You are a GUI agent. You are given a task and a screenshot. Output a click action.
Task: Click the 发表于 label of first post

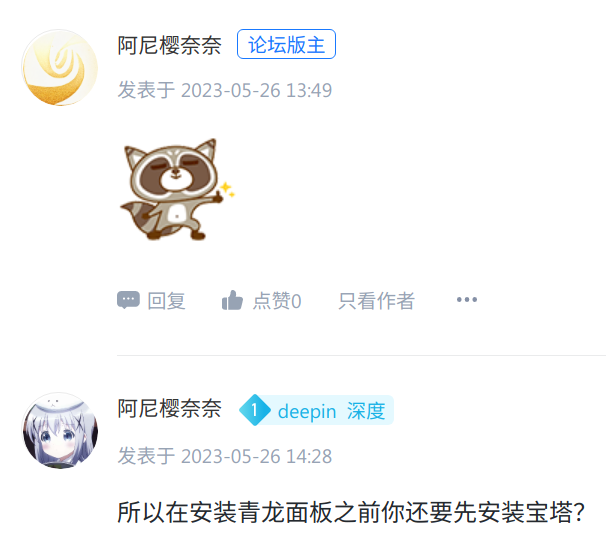[x=146, y=90]
